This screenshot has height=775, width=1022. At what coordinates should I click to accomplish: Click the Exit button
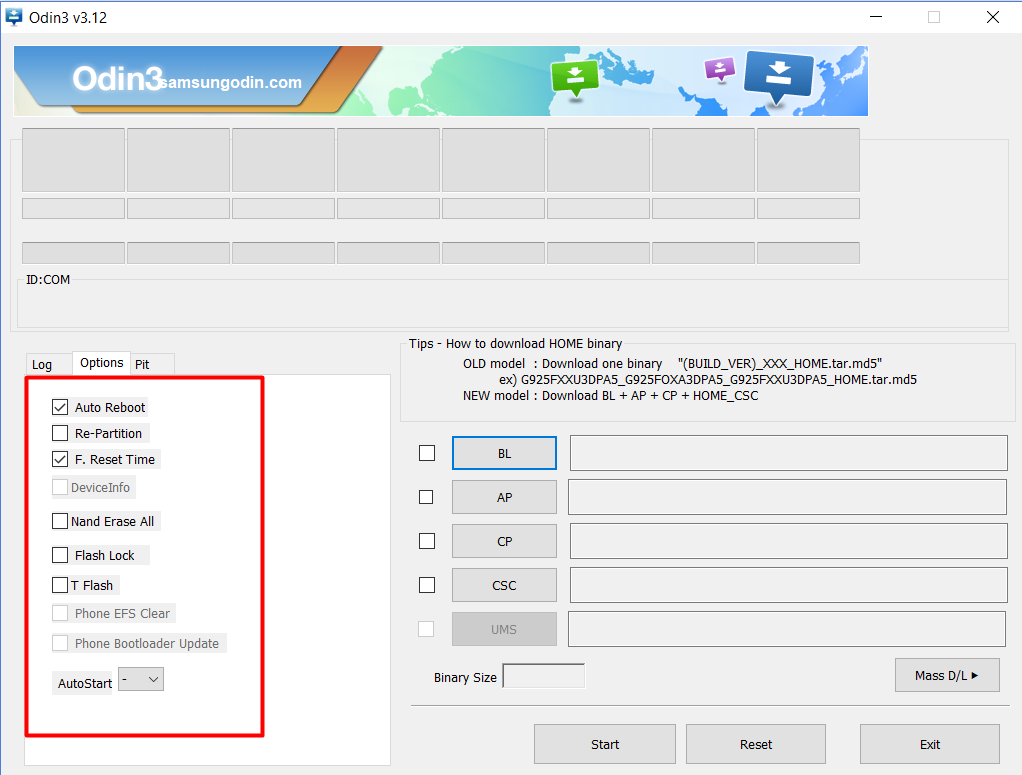930,744
